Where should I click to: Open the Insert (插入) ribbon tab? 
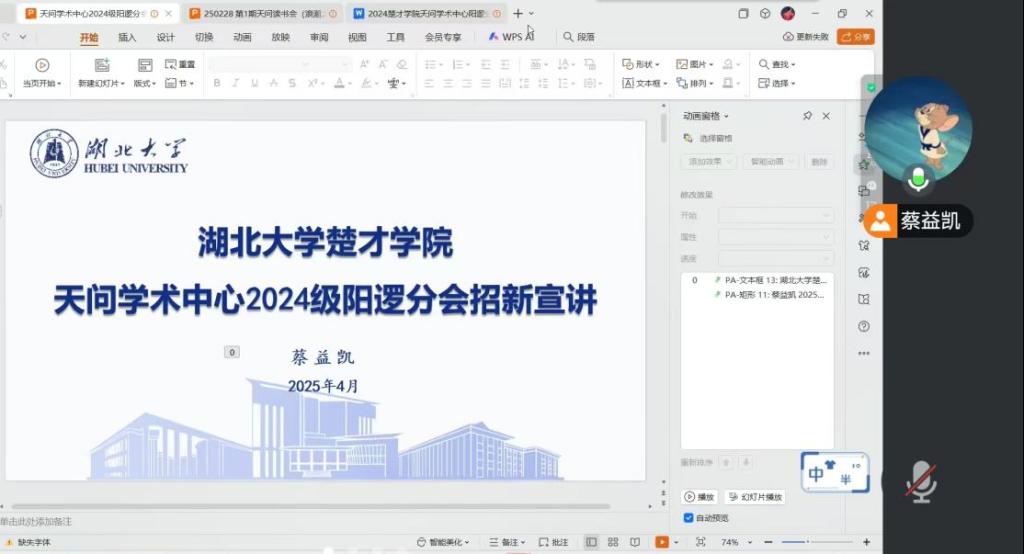pyautogui.click(x=127, y=37)
